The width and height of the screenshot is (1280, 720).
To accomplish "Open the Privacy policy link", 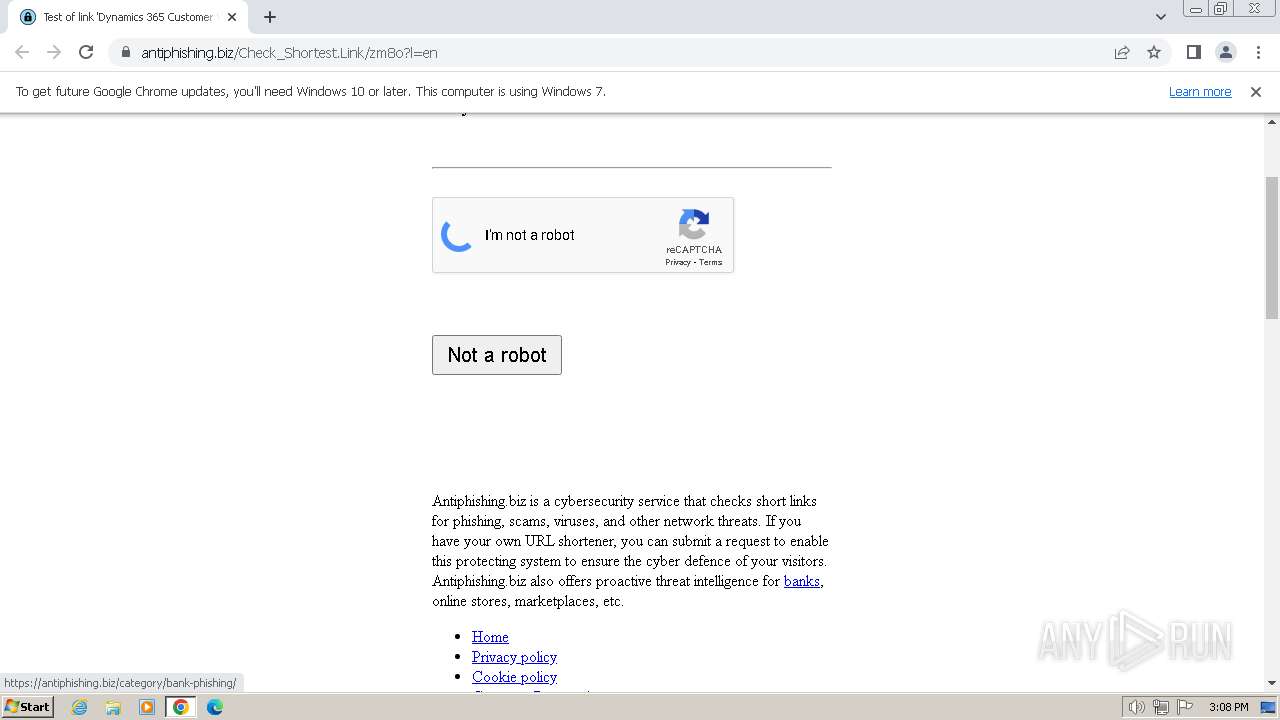I will coord(514,657).
